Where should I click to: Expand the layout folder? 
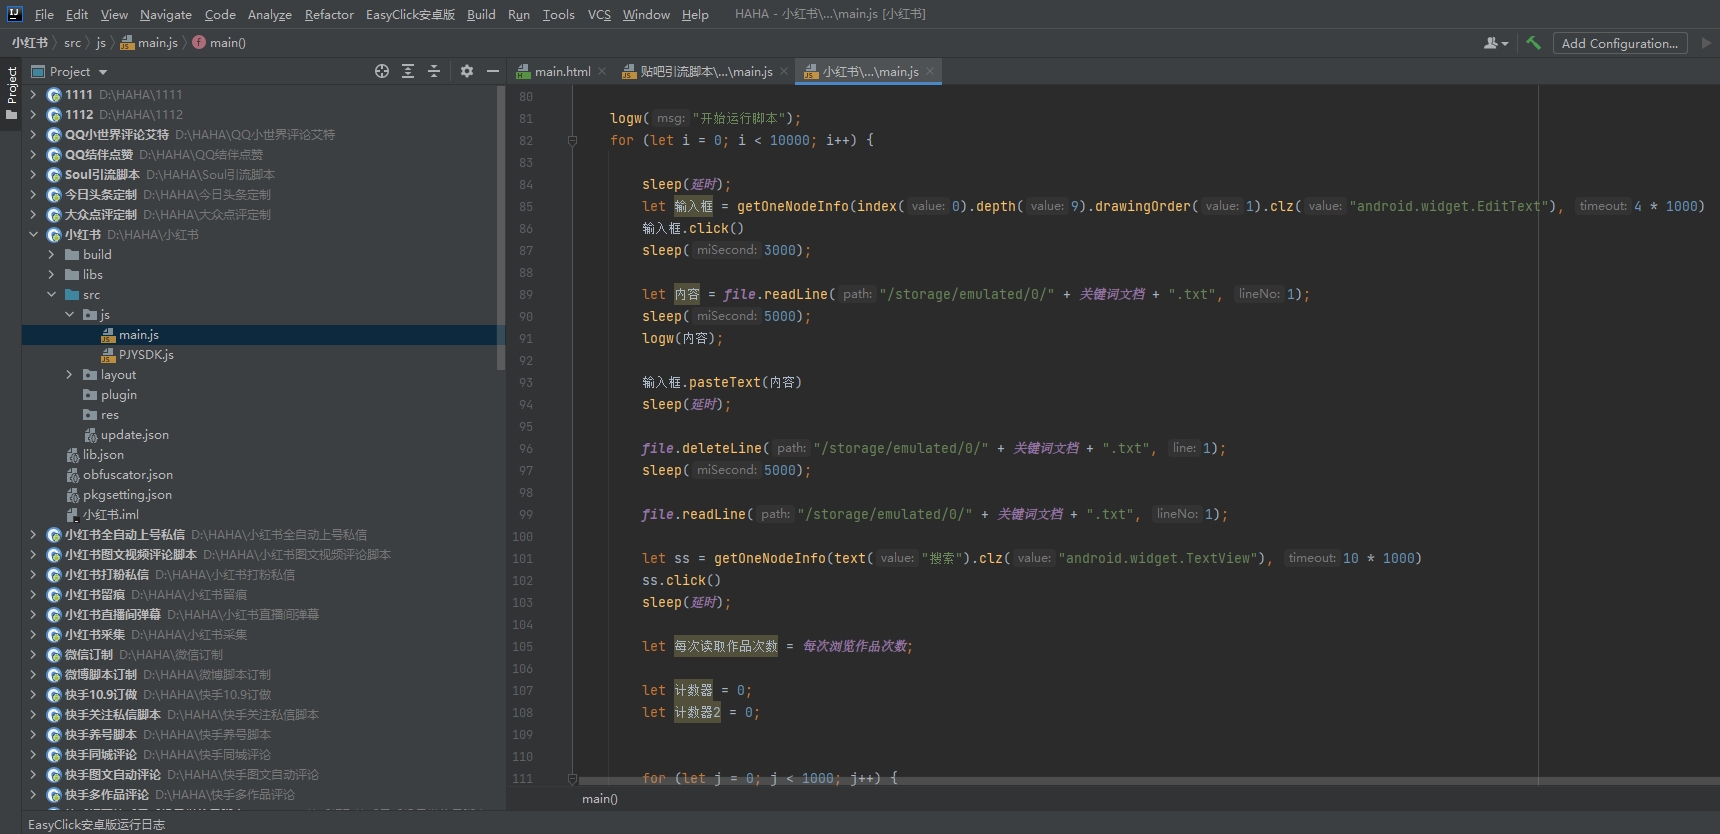coord(69,374)
